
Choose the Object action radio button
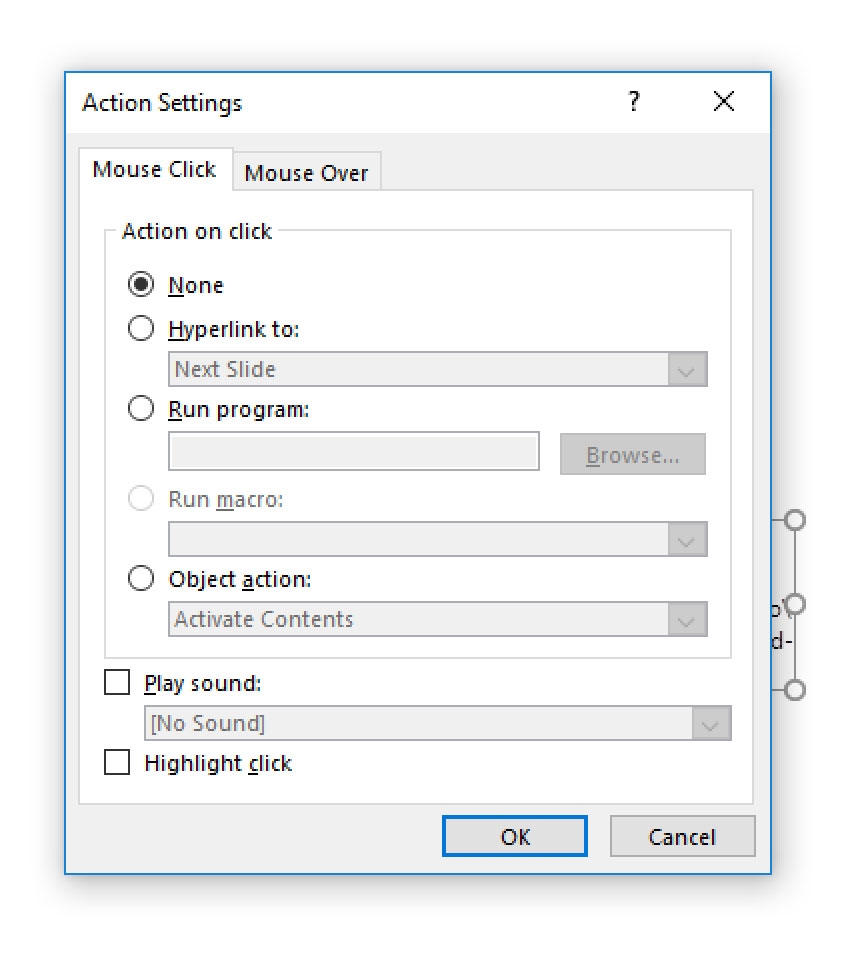(142, 579)
